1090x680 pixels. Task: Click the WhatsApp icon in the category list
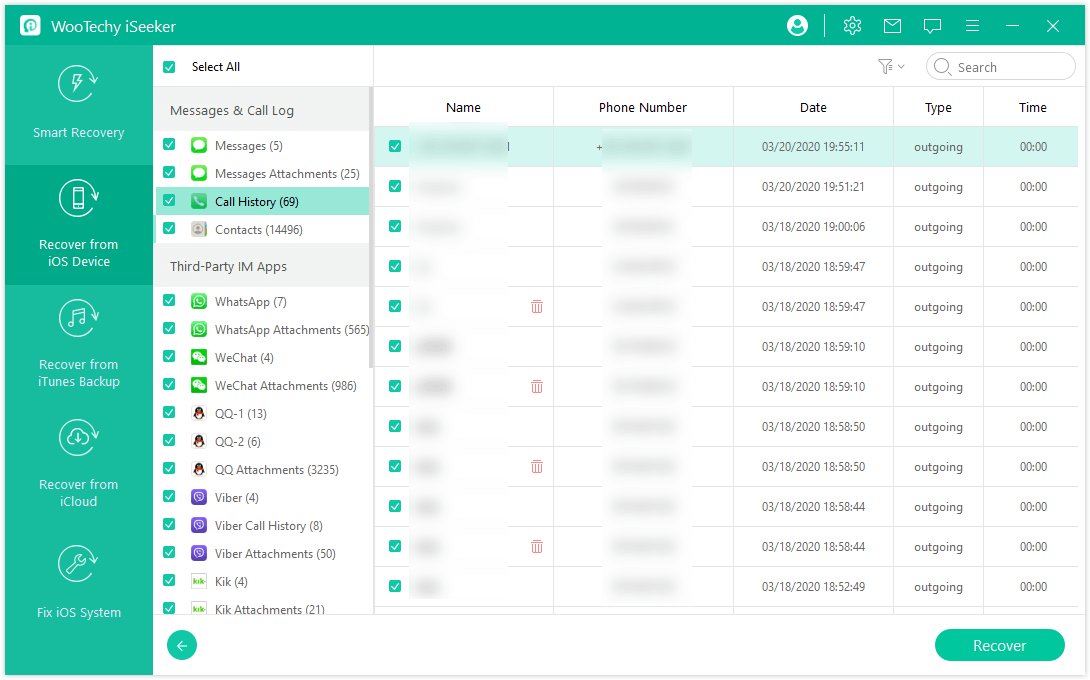tap(199, 302)
